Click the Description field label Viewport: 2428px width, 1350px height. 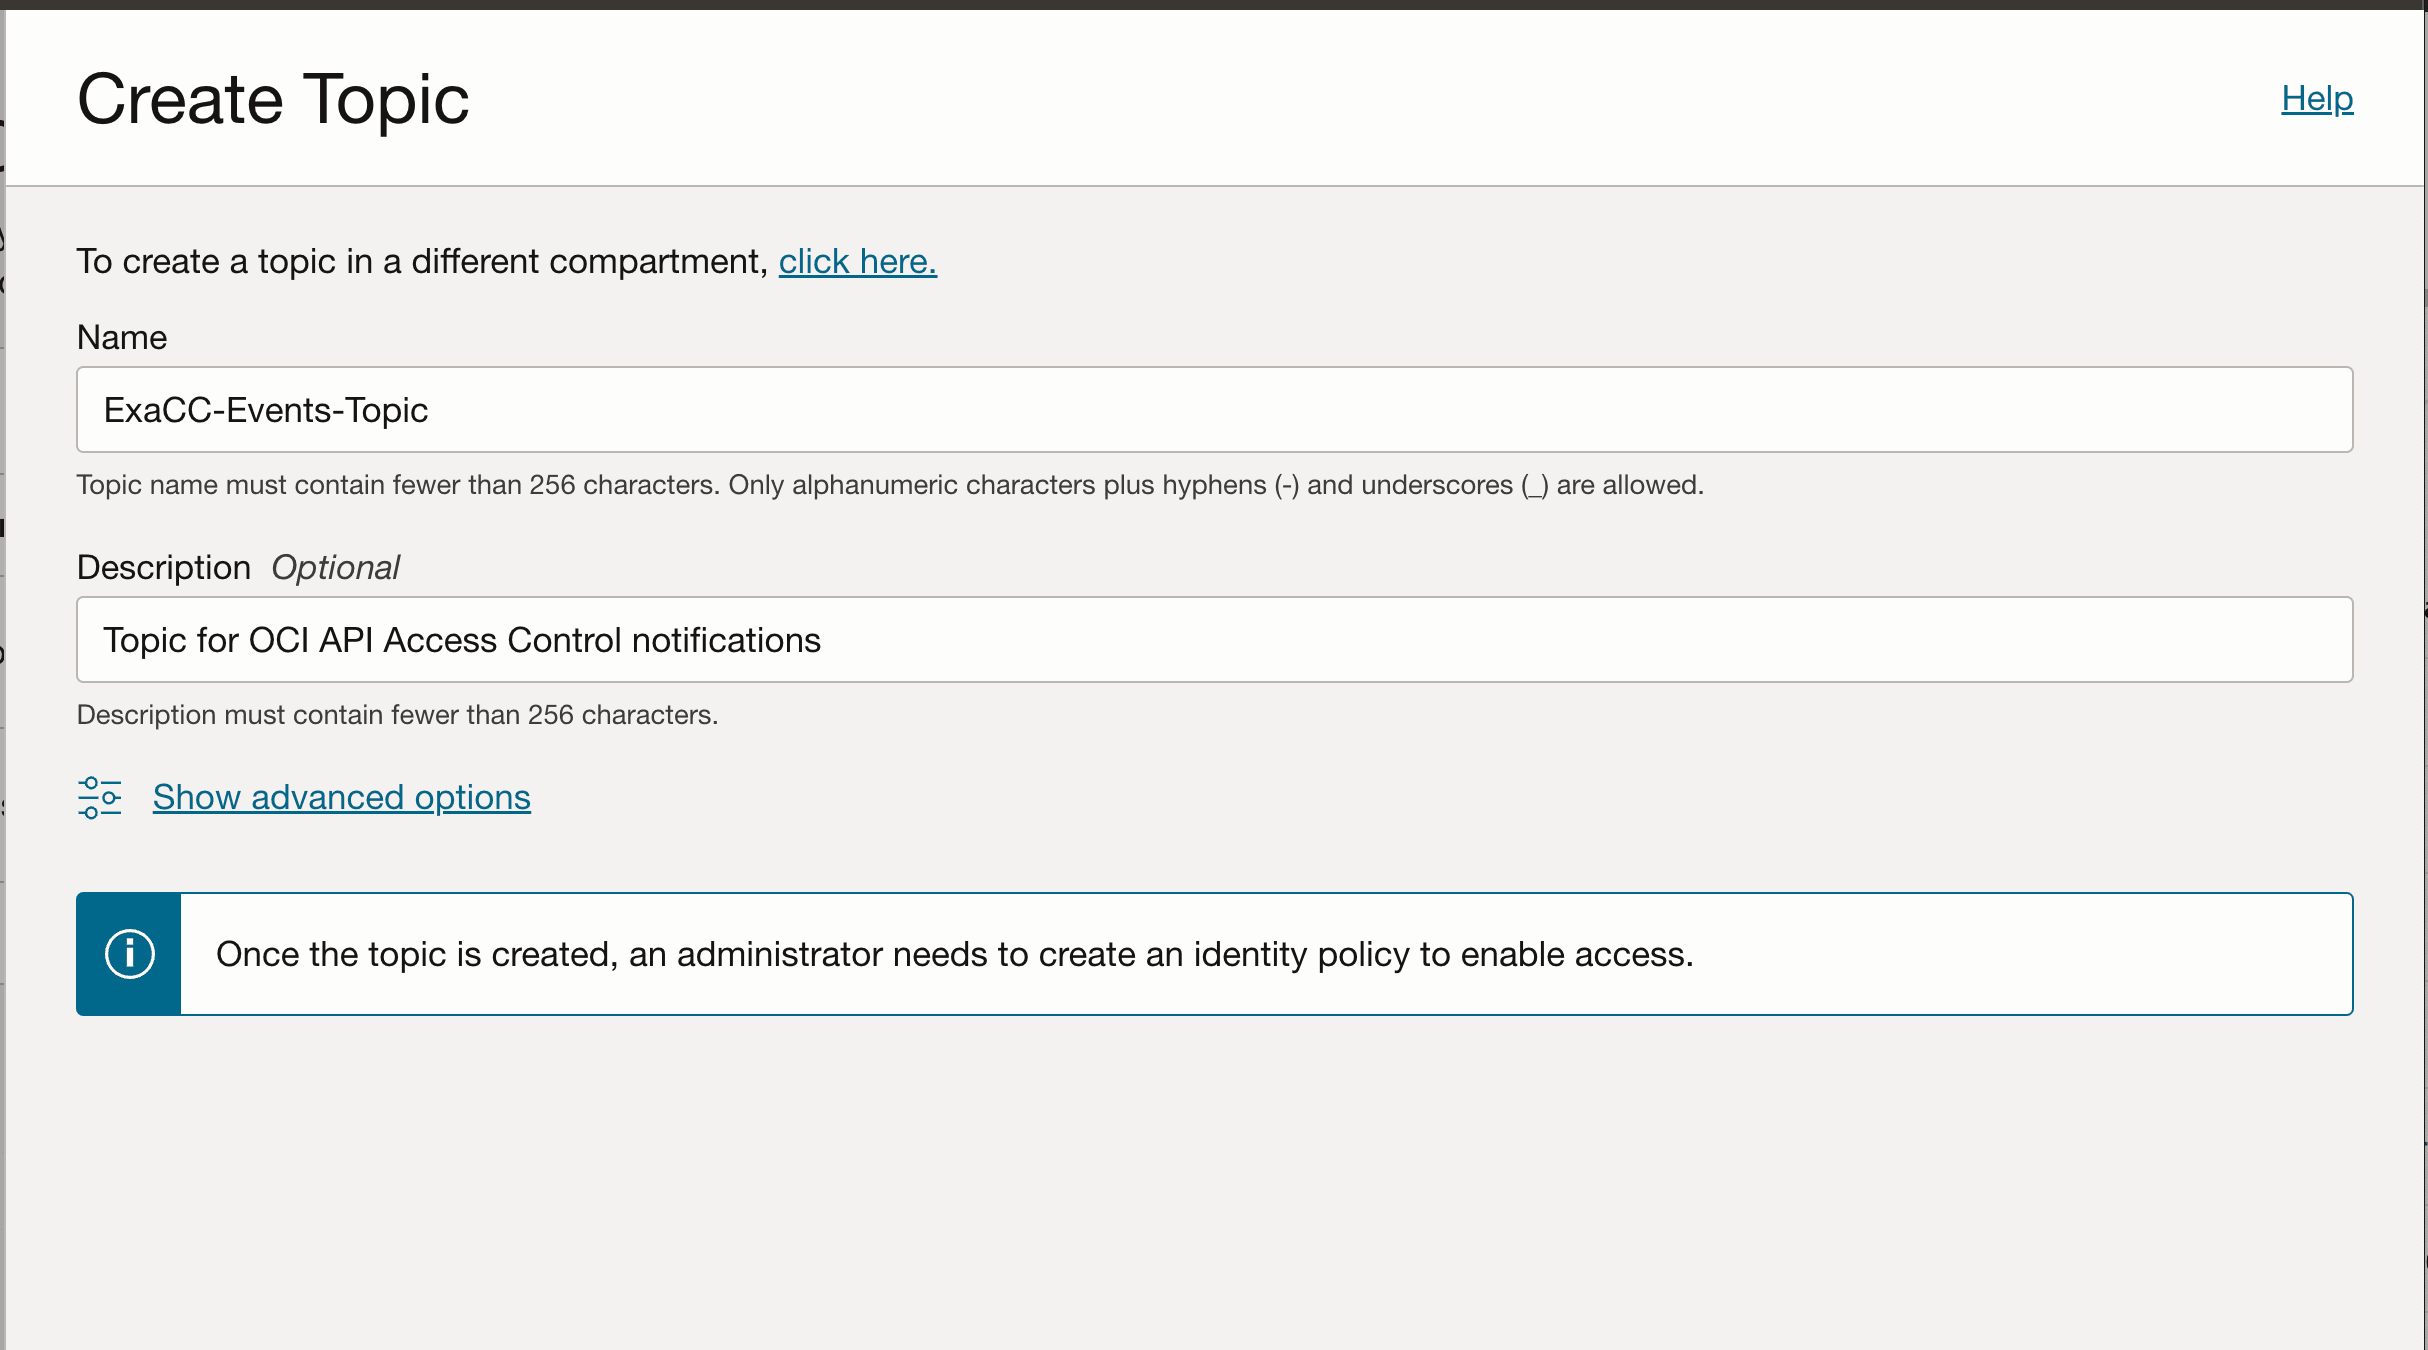pyautogui.click(x=164, y=567)
